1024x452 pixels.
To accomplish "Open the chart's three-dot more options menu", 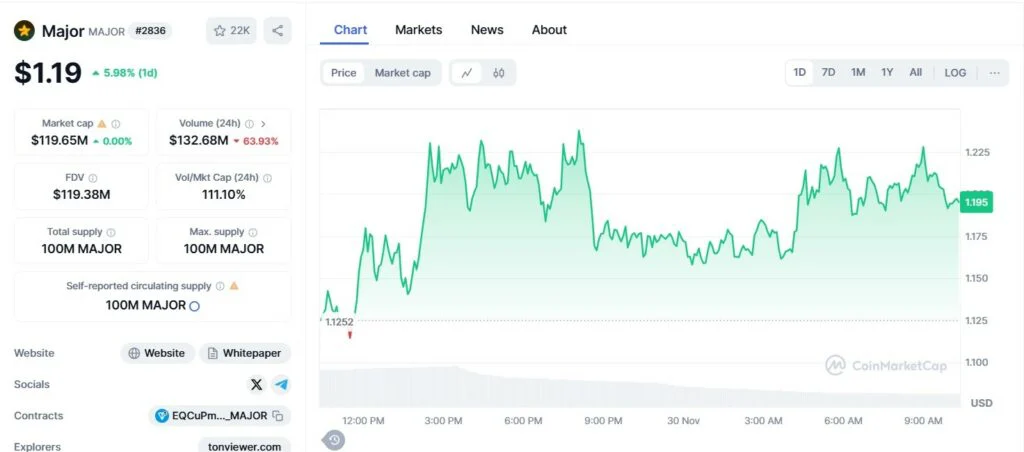I will click(x=994, y=73).
